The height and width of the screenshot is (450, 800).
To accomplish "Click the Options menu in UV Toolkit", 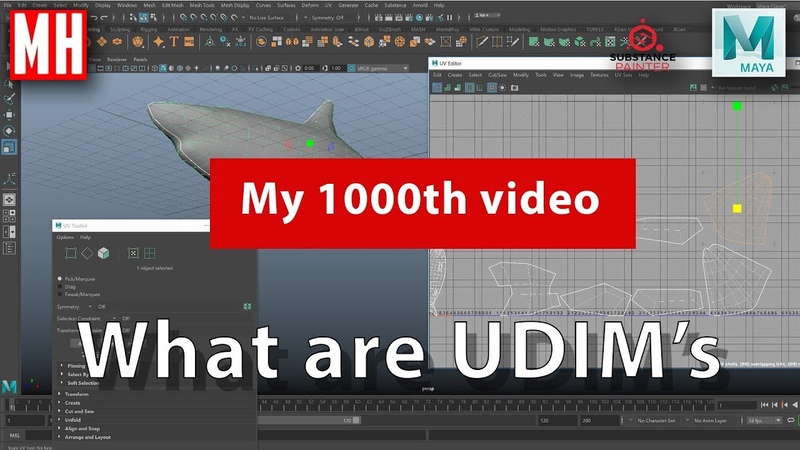I will [x=64, y=237].
